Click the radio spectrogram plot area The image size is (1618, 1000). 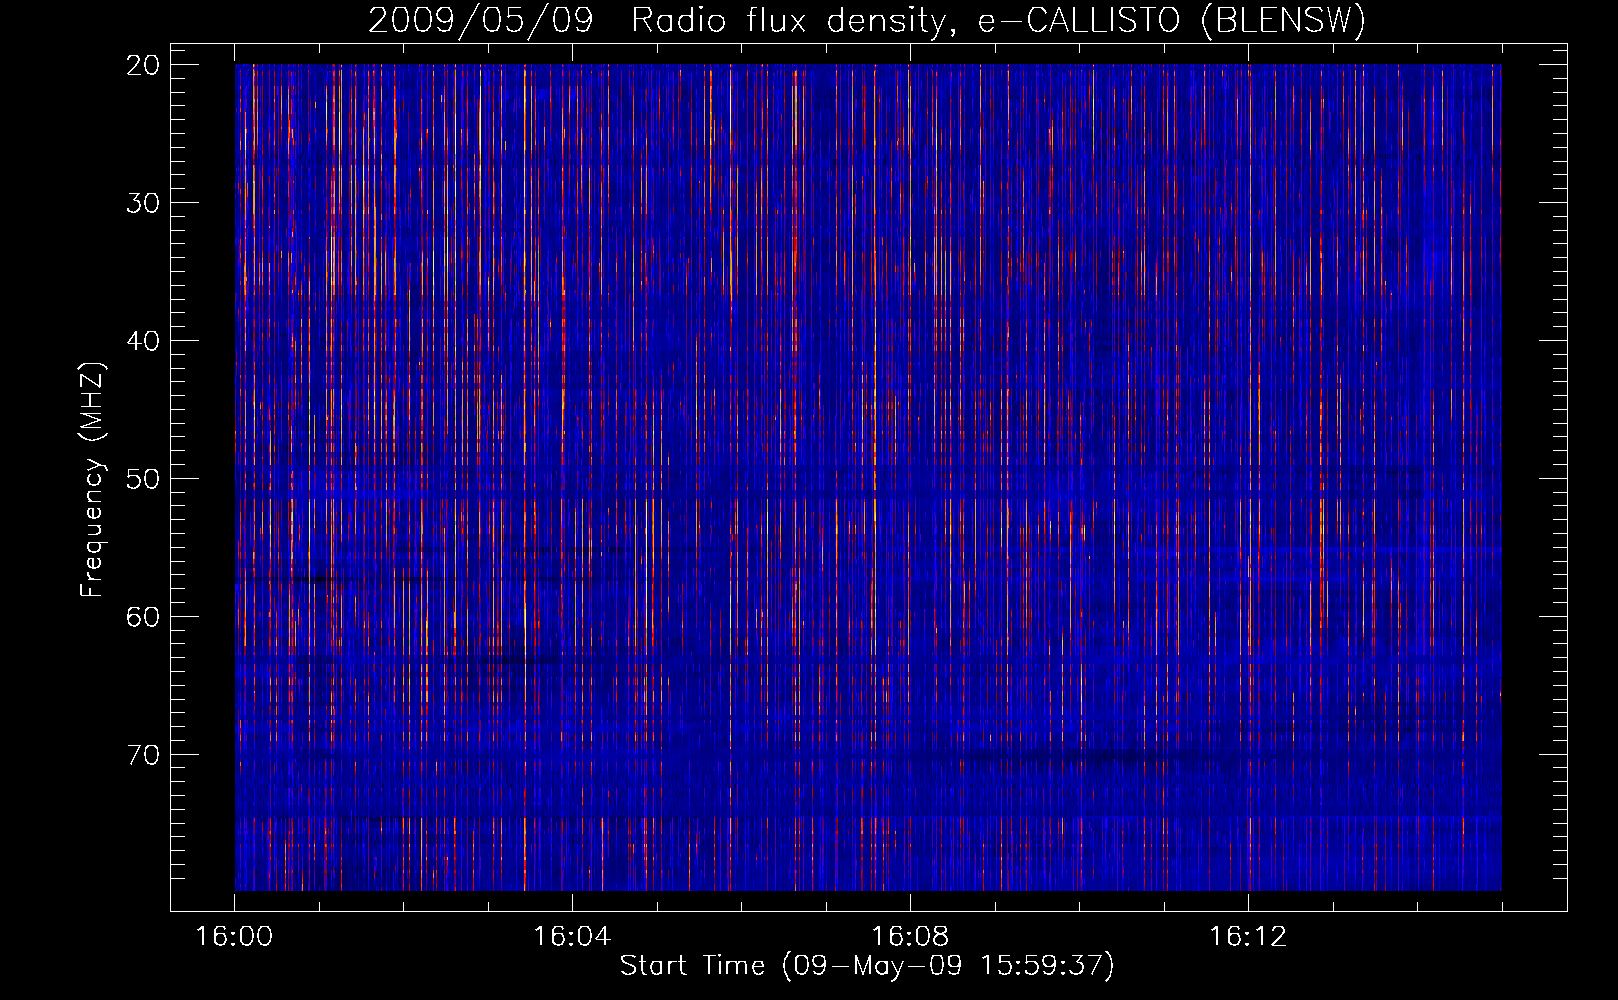868,477
